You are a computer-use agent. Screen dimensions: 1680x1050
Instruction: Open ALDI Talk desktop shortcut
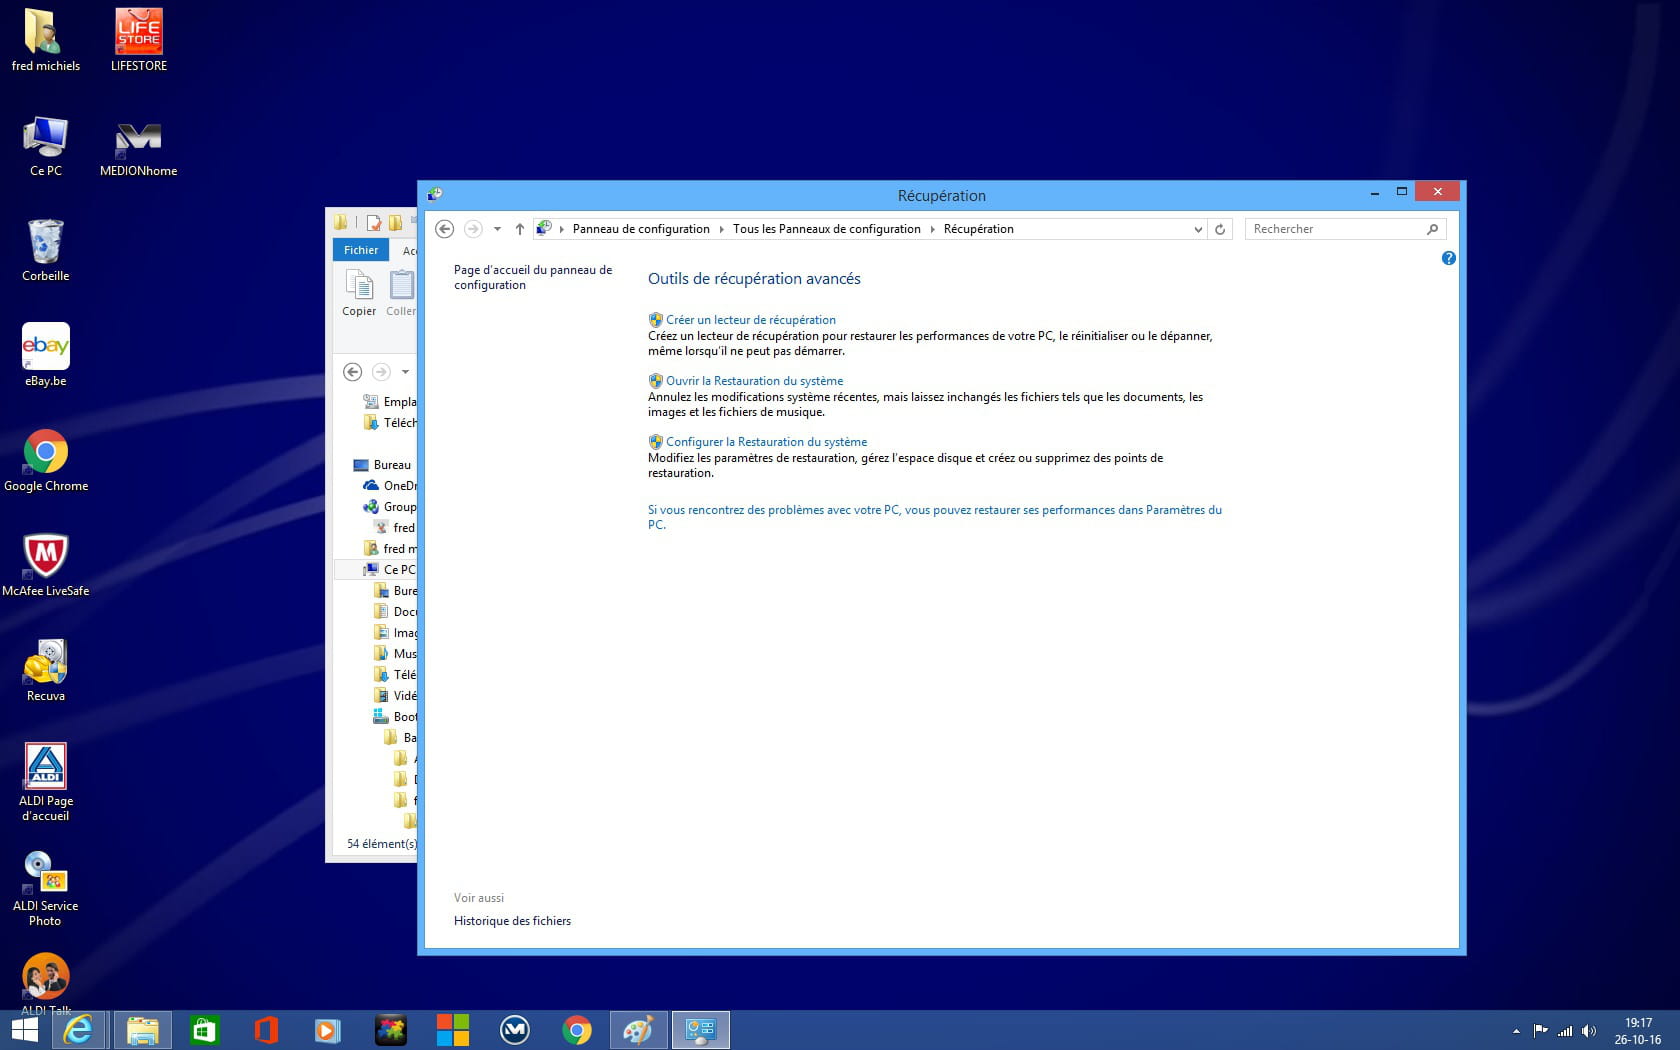45,984
